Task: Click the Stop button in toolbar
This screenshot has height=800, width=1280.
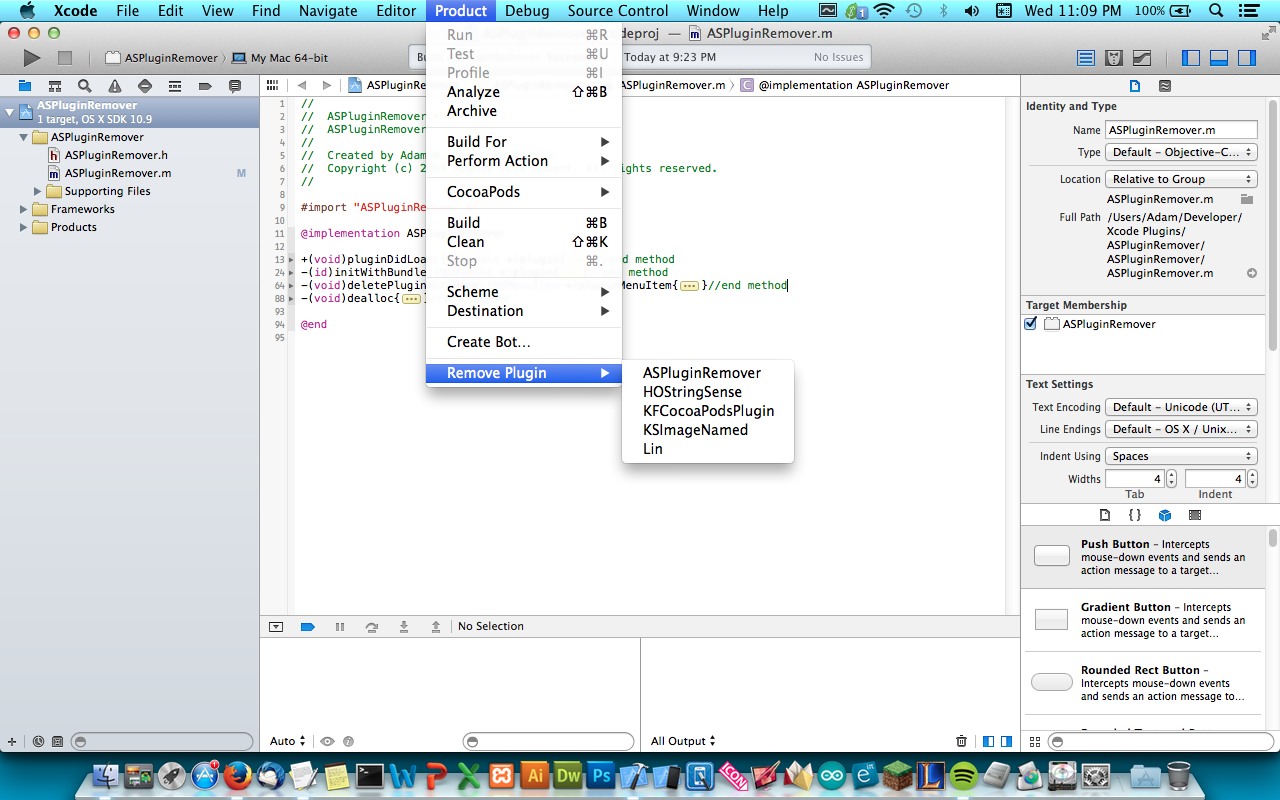Action: tap(64, 58)
